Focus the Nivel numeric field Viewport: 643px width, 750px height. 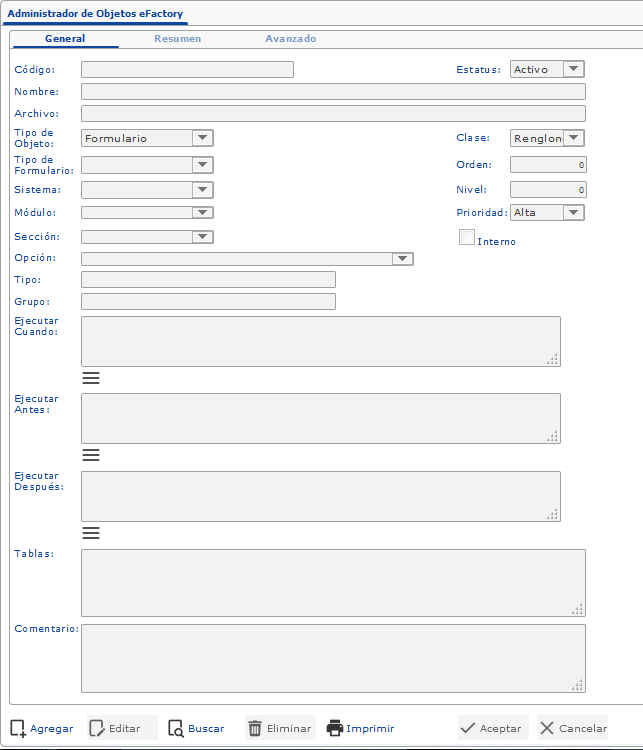pos(548,189)
